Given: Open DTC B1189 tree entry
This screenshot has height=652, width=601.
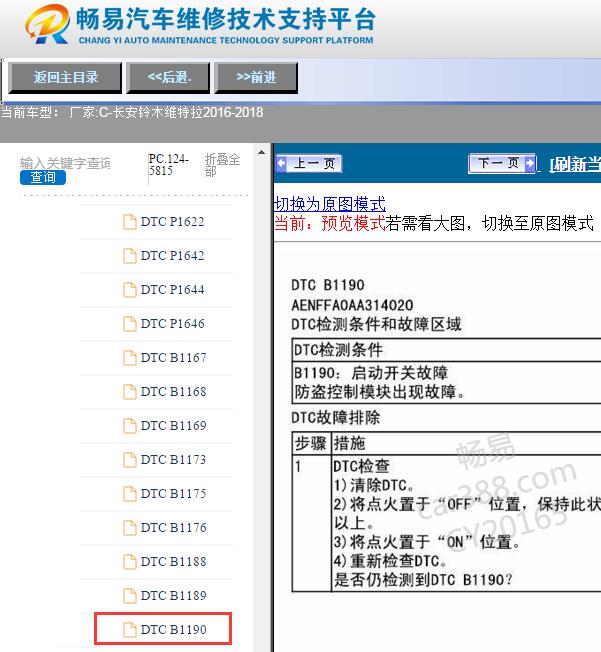Looking at the screenshot, I should [173, 595].
